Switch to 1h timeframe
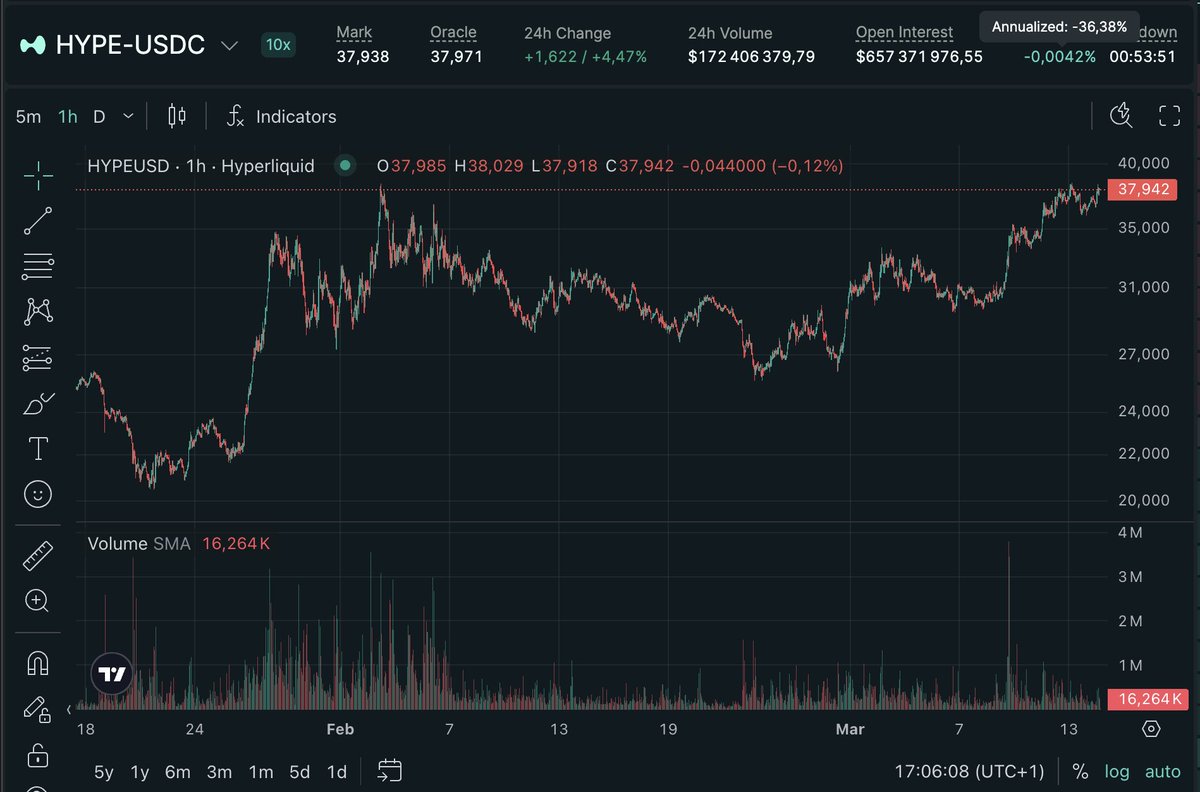This screenshot has height=792, width=1200. [x=67, y=116]
